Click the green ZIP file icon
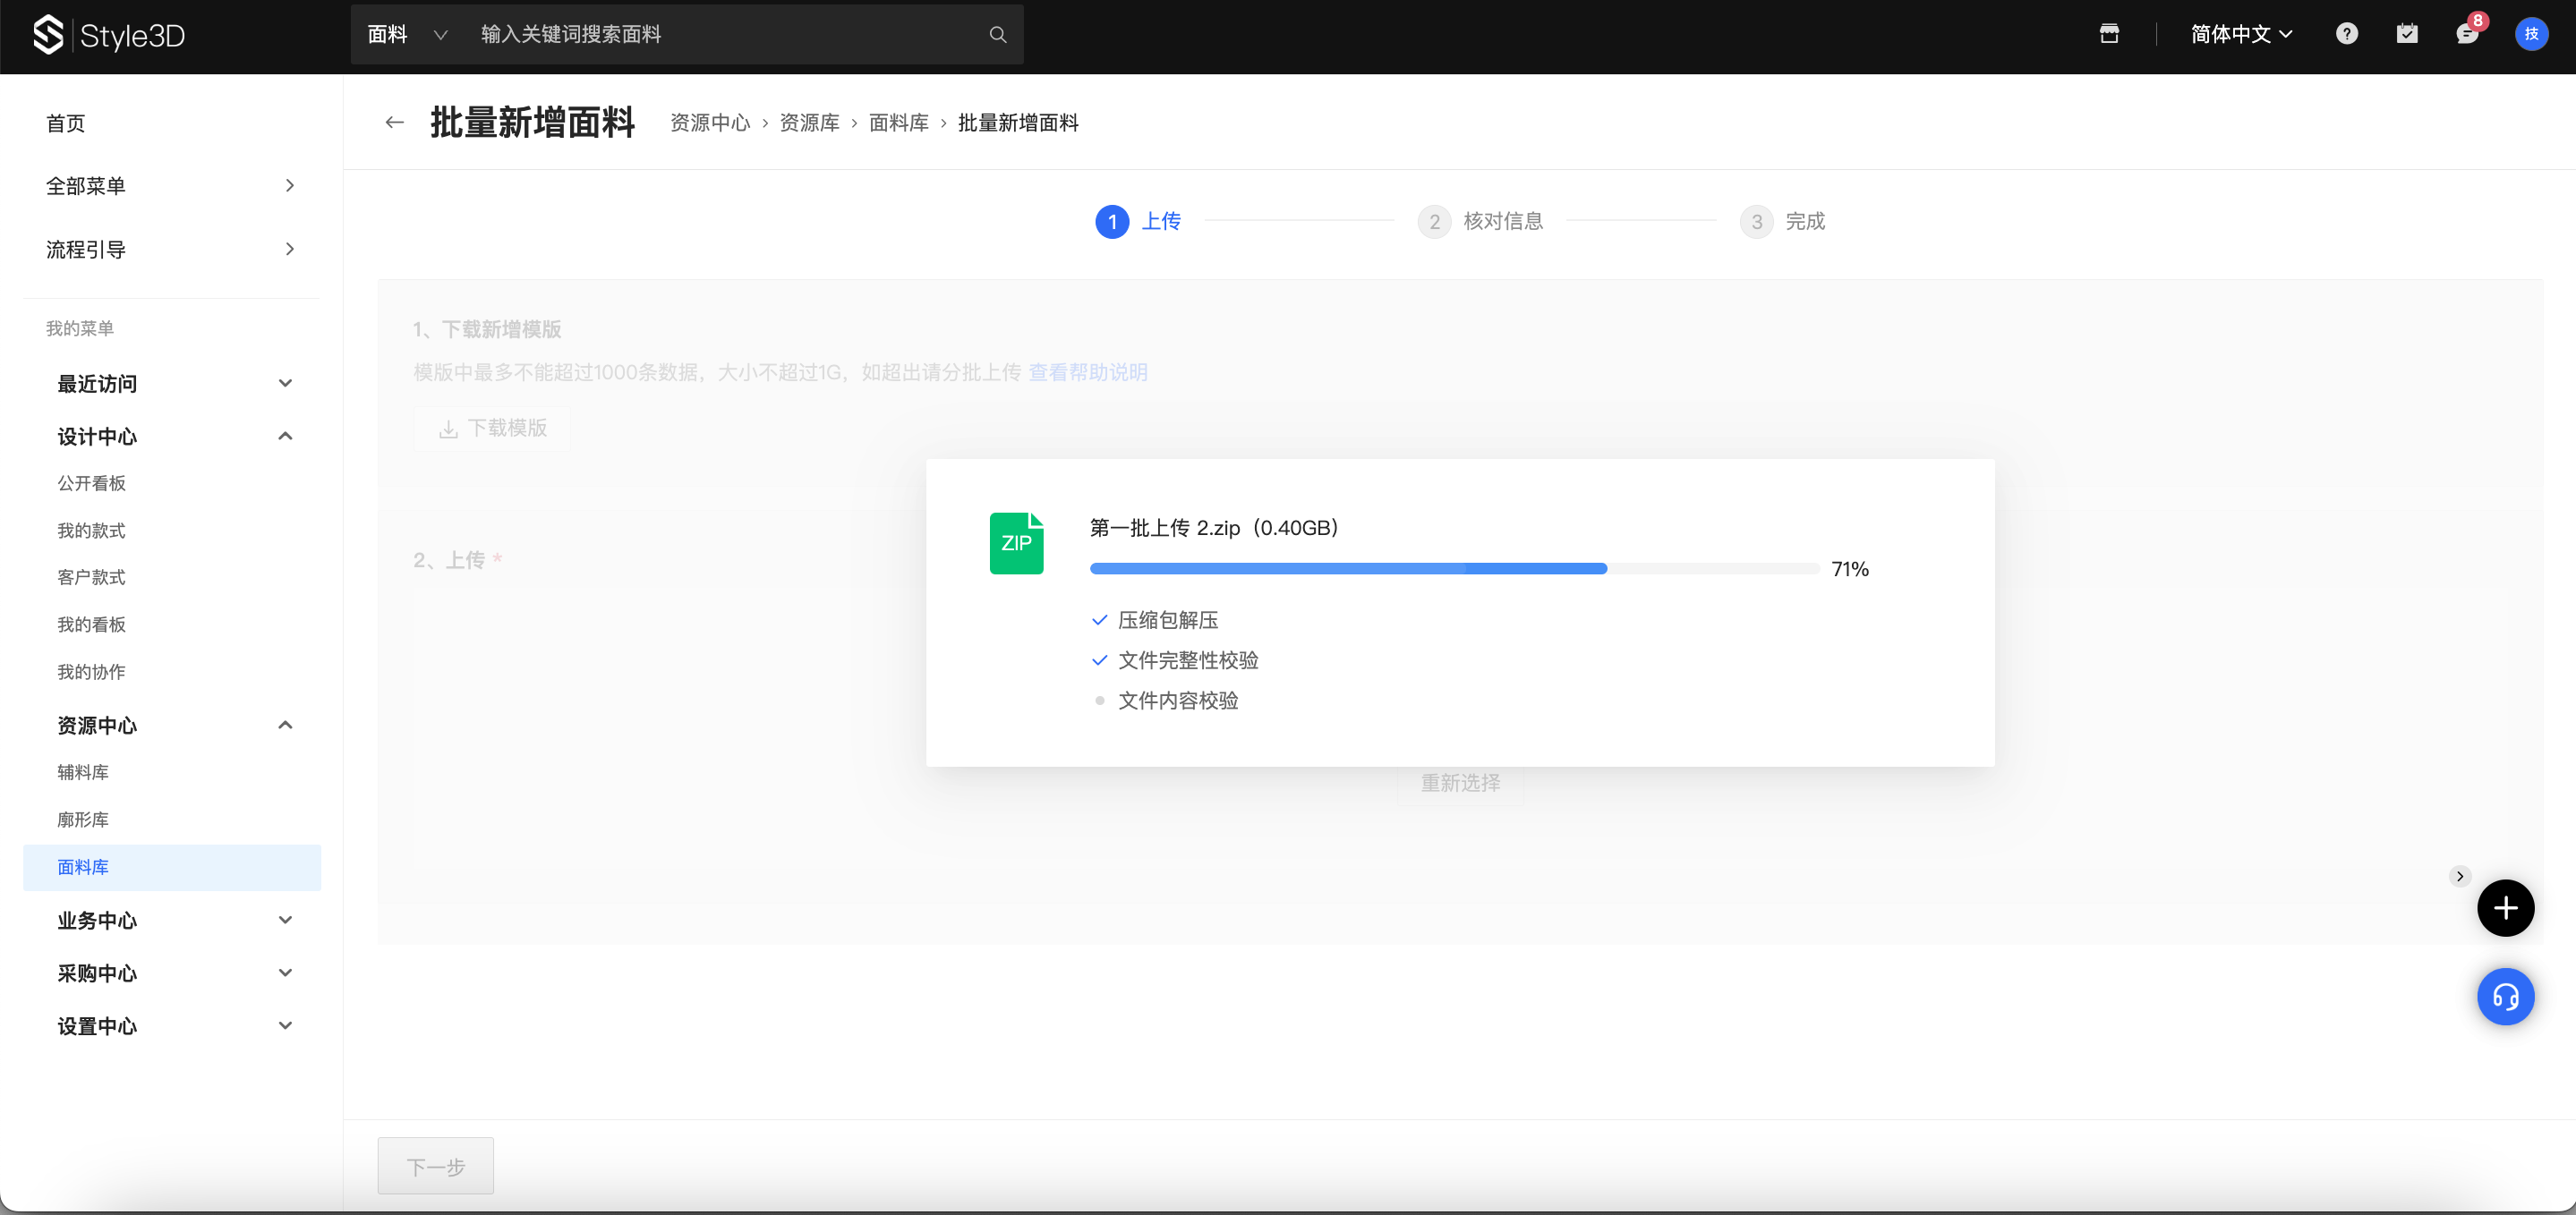The height and width of the screenshot is (1215, 2576). 1016,543
